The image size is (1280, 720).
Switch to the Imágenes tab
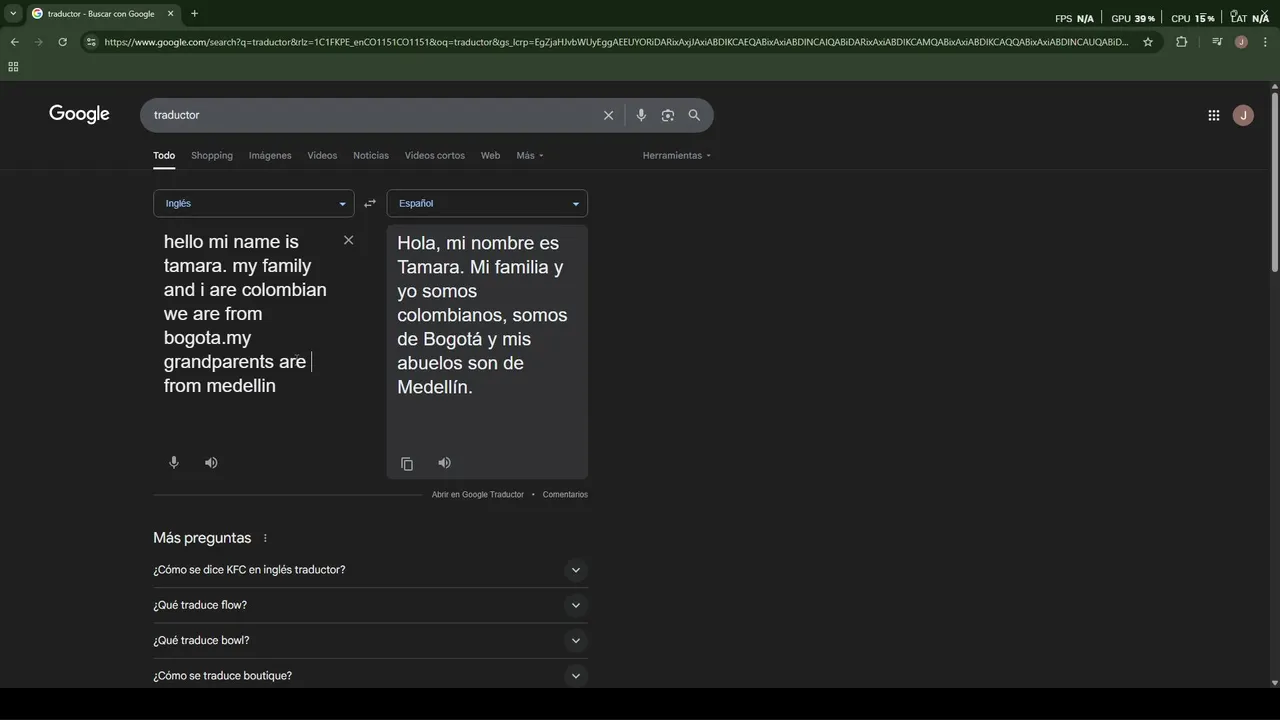(x=270, y=155)
